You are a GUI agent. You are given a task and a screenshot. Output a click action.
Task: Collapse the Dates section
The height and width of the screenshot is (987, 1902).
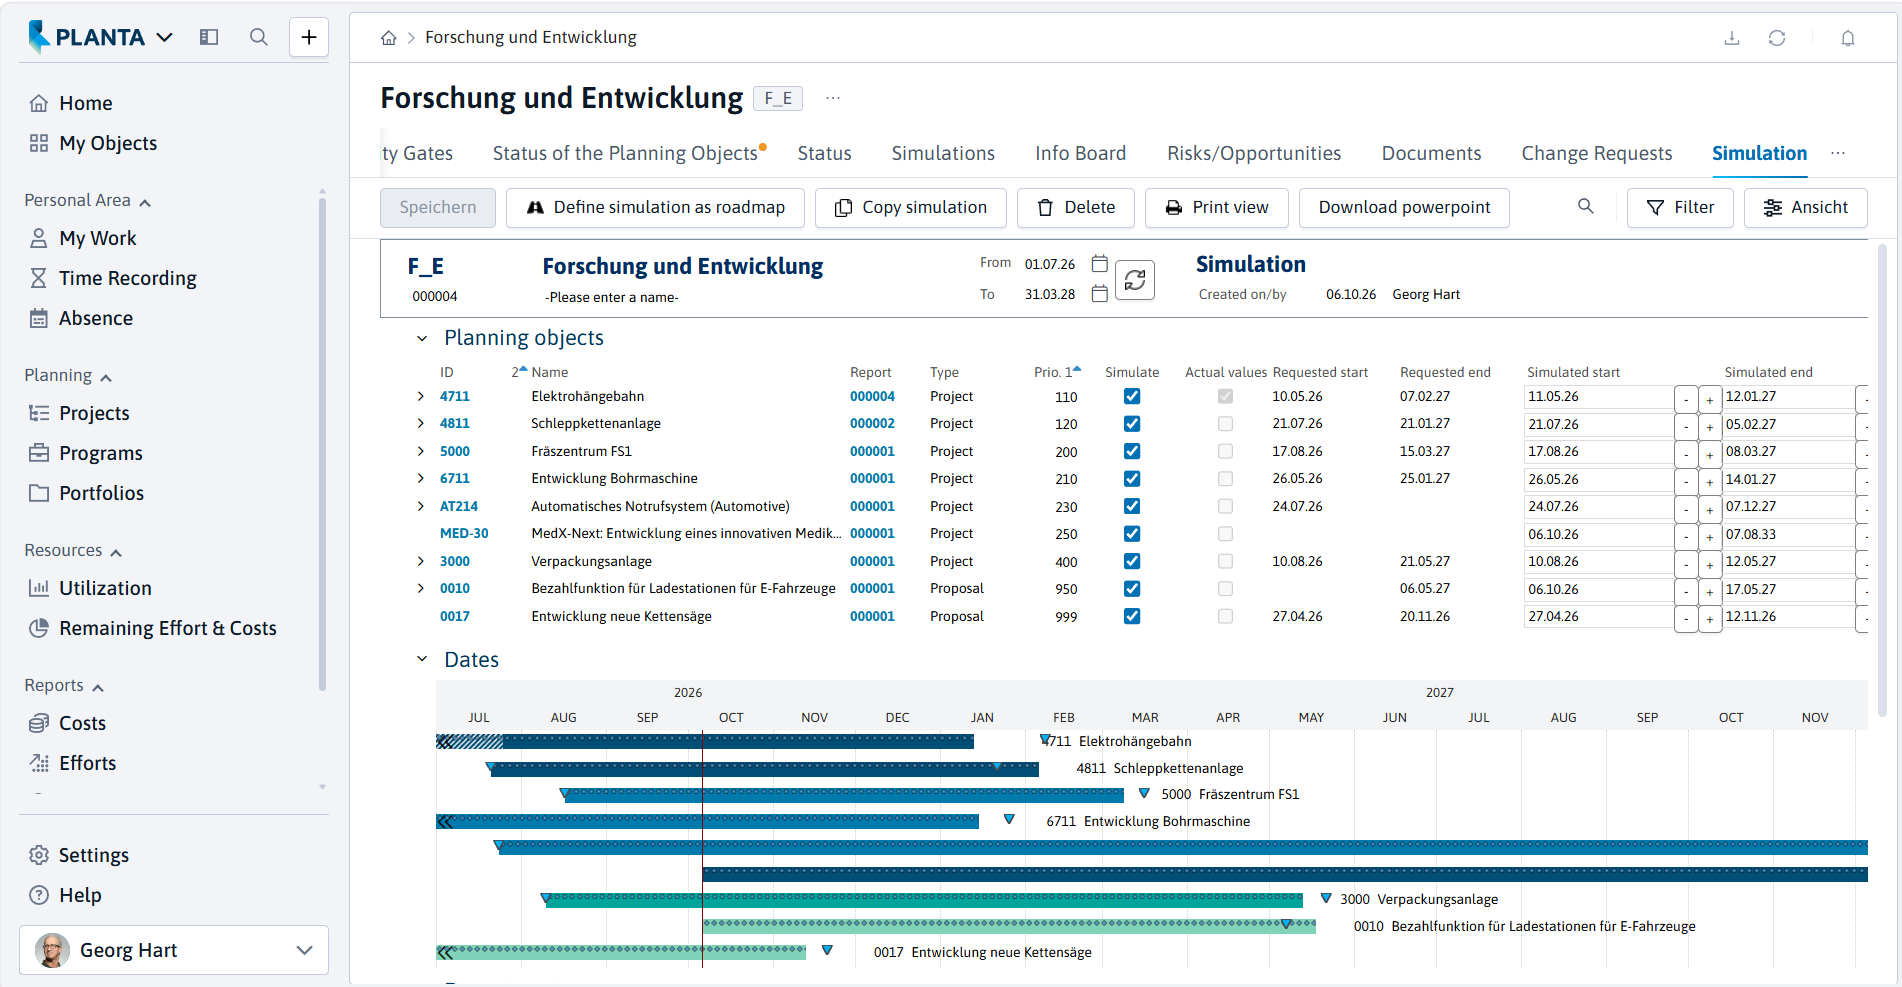point(422,659)
